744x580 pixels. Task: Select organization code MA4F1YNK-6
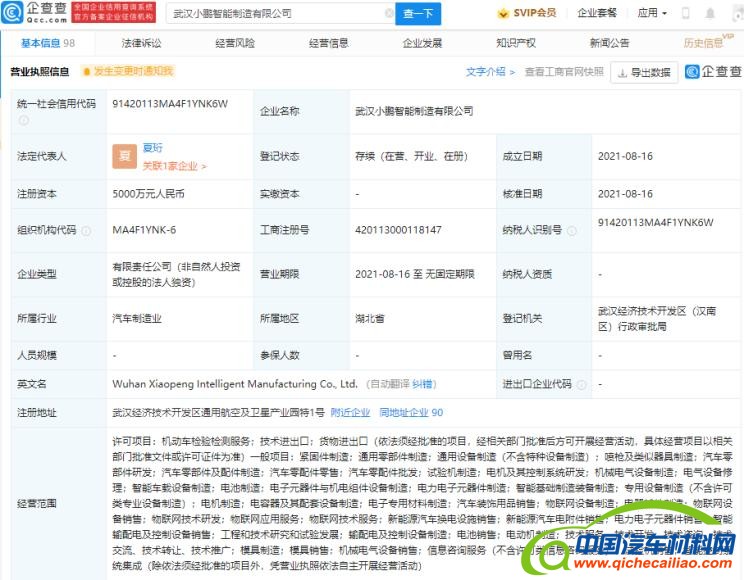[144, 230]
